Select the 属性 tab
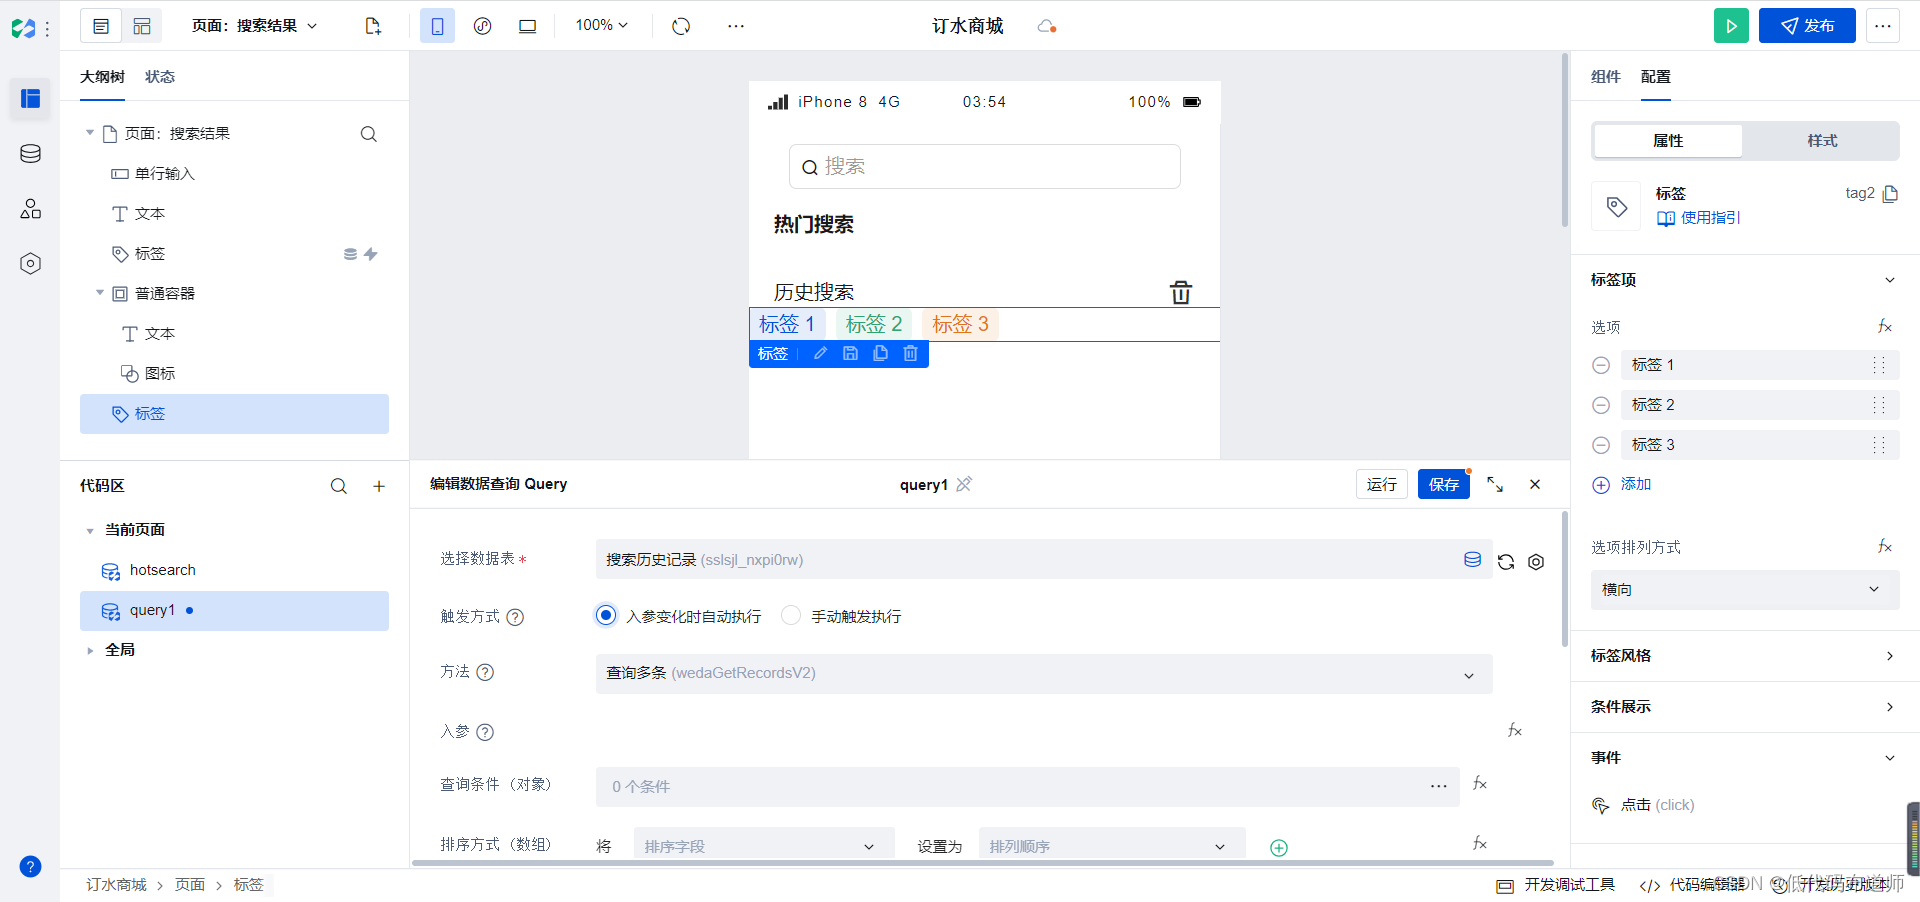Viewport: 1920px width, 902px height. click(1668, 141)
